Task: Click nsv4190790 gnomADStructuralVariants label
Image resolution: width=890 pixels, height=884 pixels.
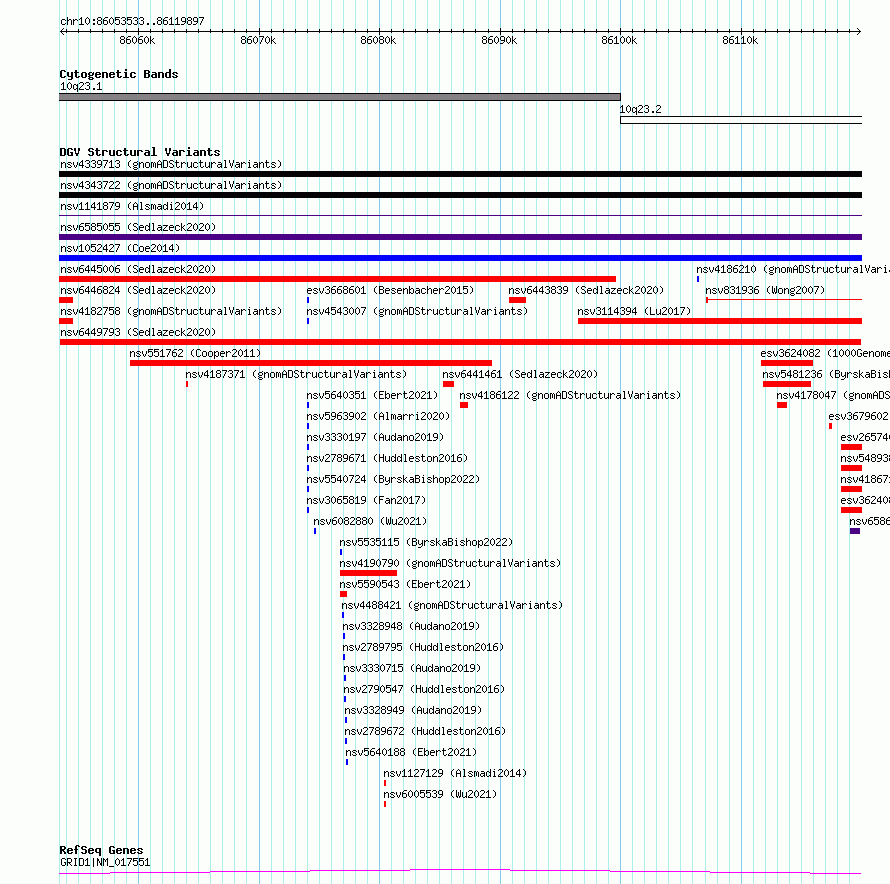Action: click(x=450, y=563)
